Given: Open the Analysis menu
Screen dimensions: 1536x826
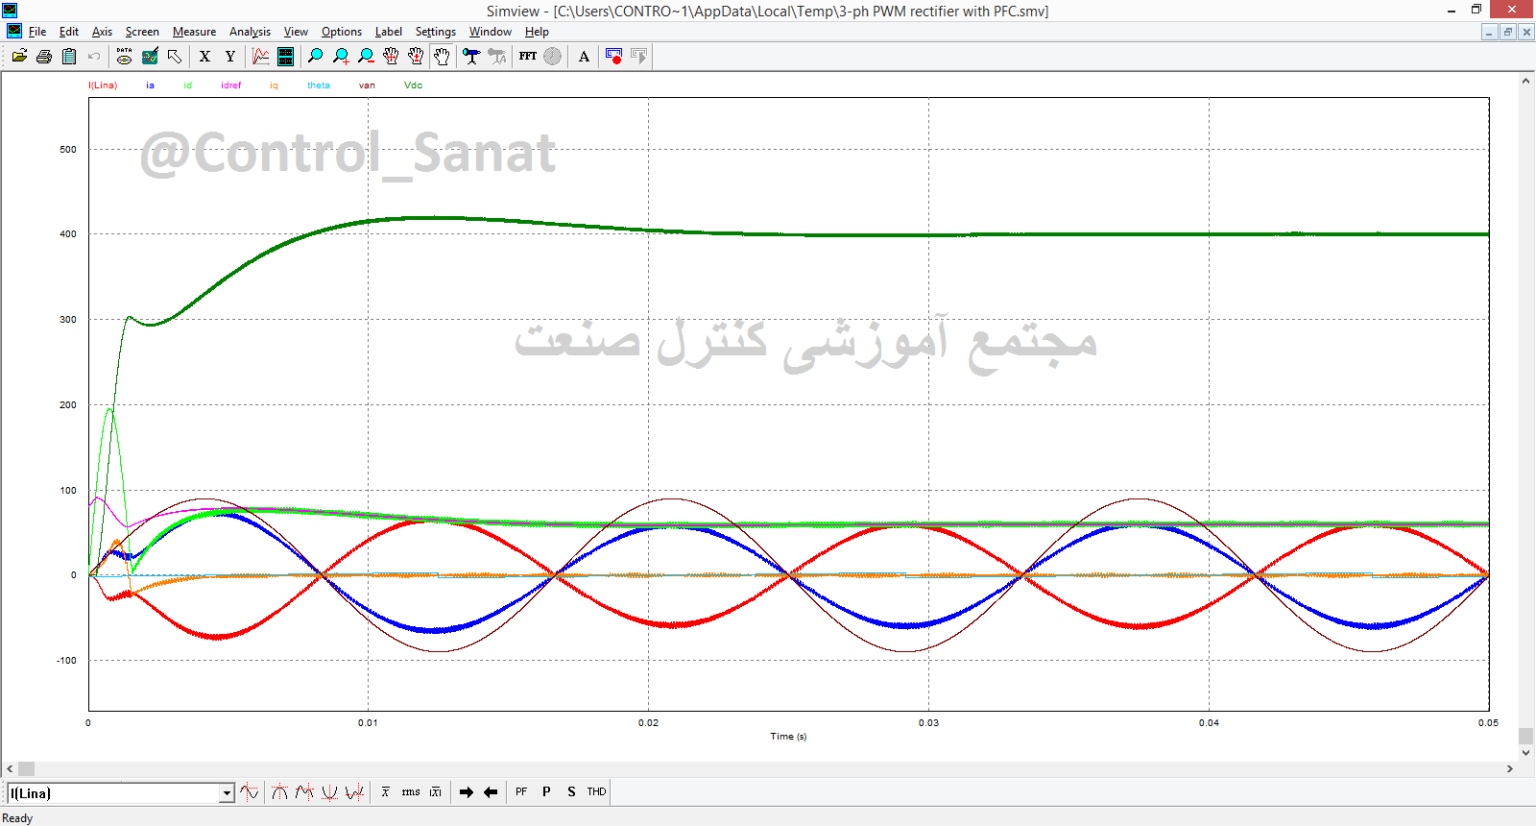Looking at the screenshot, I should click(x=249, y=32).
